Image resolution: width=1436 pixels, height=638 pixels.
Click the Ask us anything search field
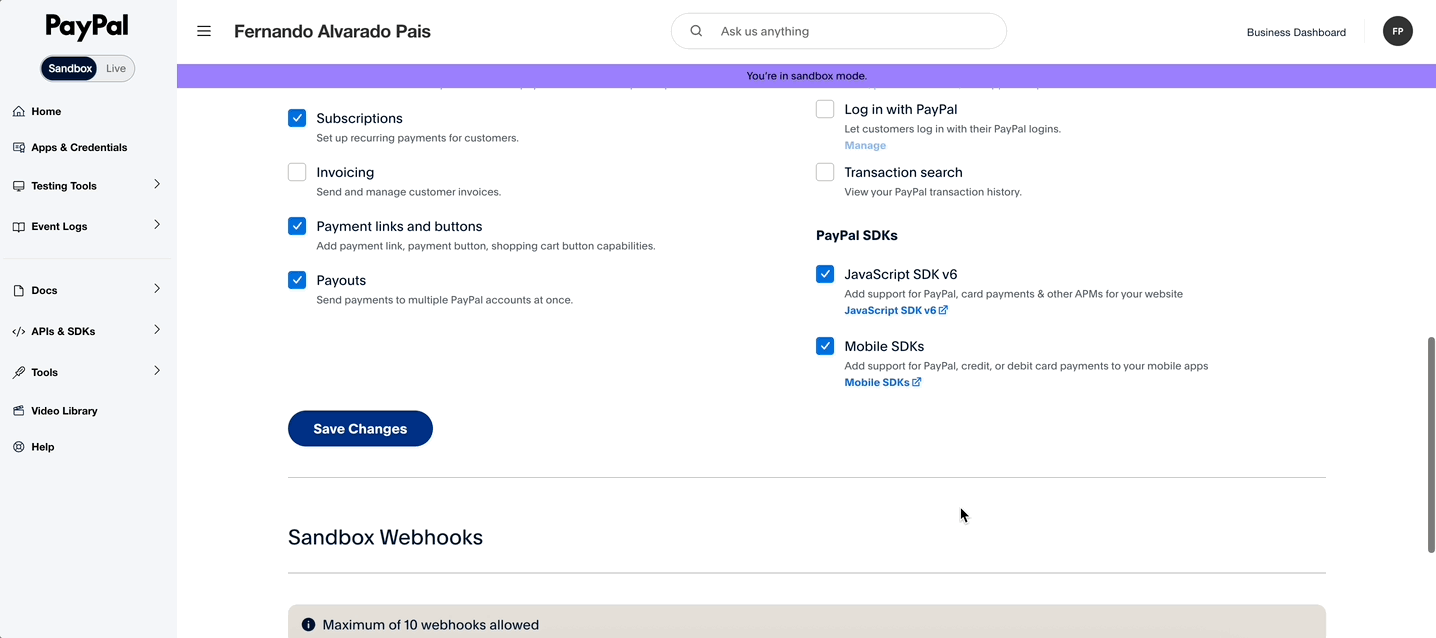(839, 31)
